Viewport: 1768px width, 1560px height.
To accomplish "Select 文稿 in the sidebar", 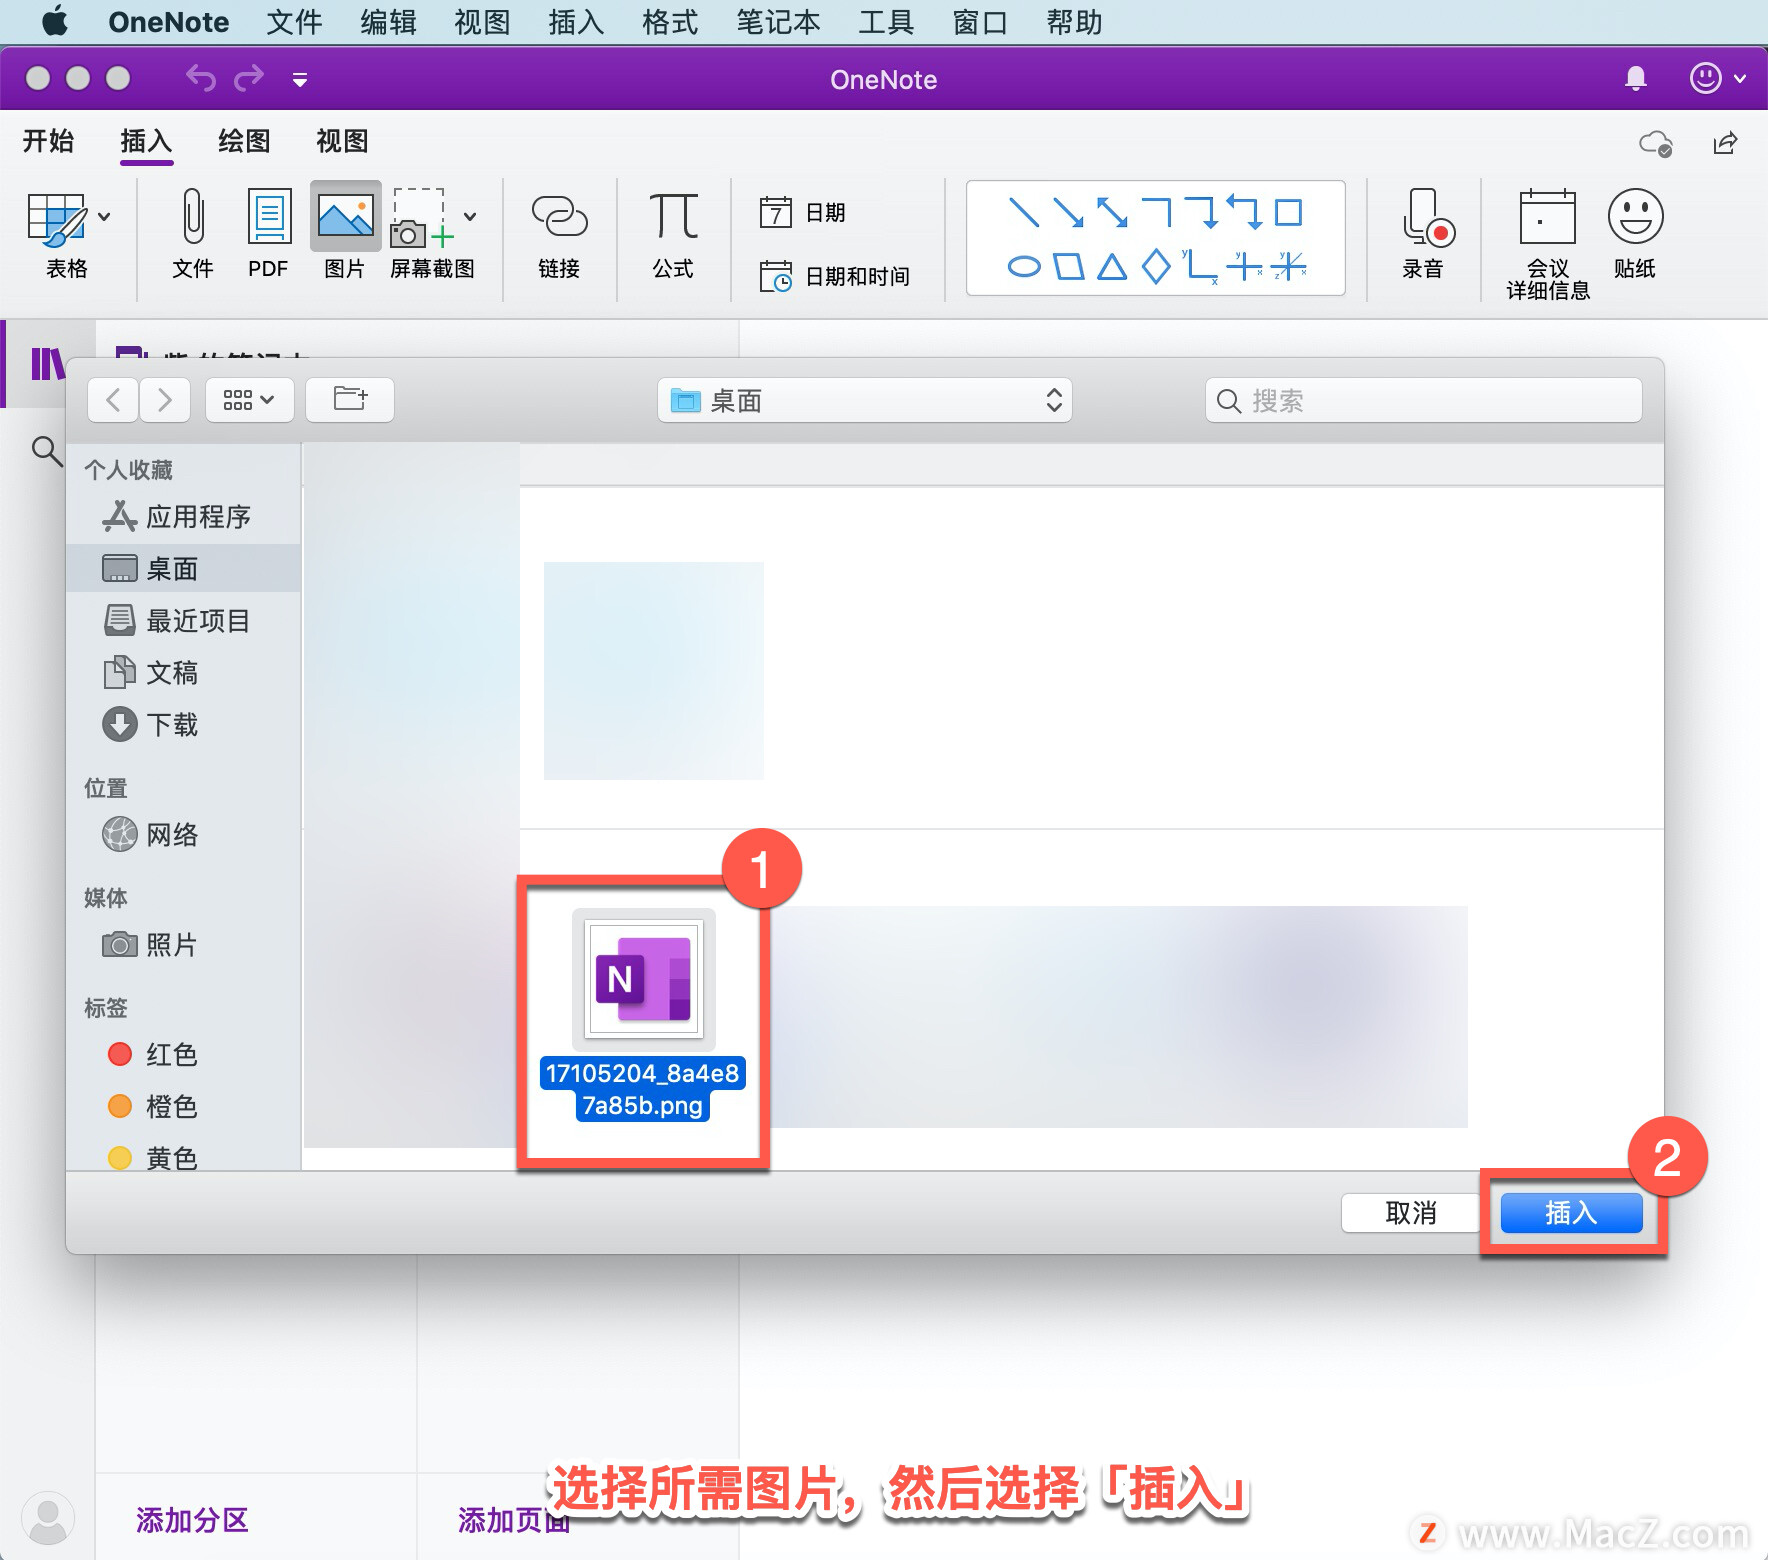I will point(184,673).
